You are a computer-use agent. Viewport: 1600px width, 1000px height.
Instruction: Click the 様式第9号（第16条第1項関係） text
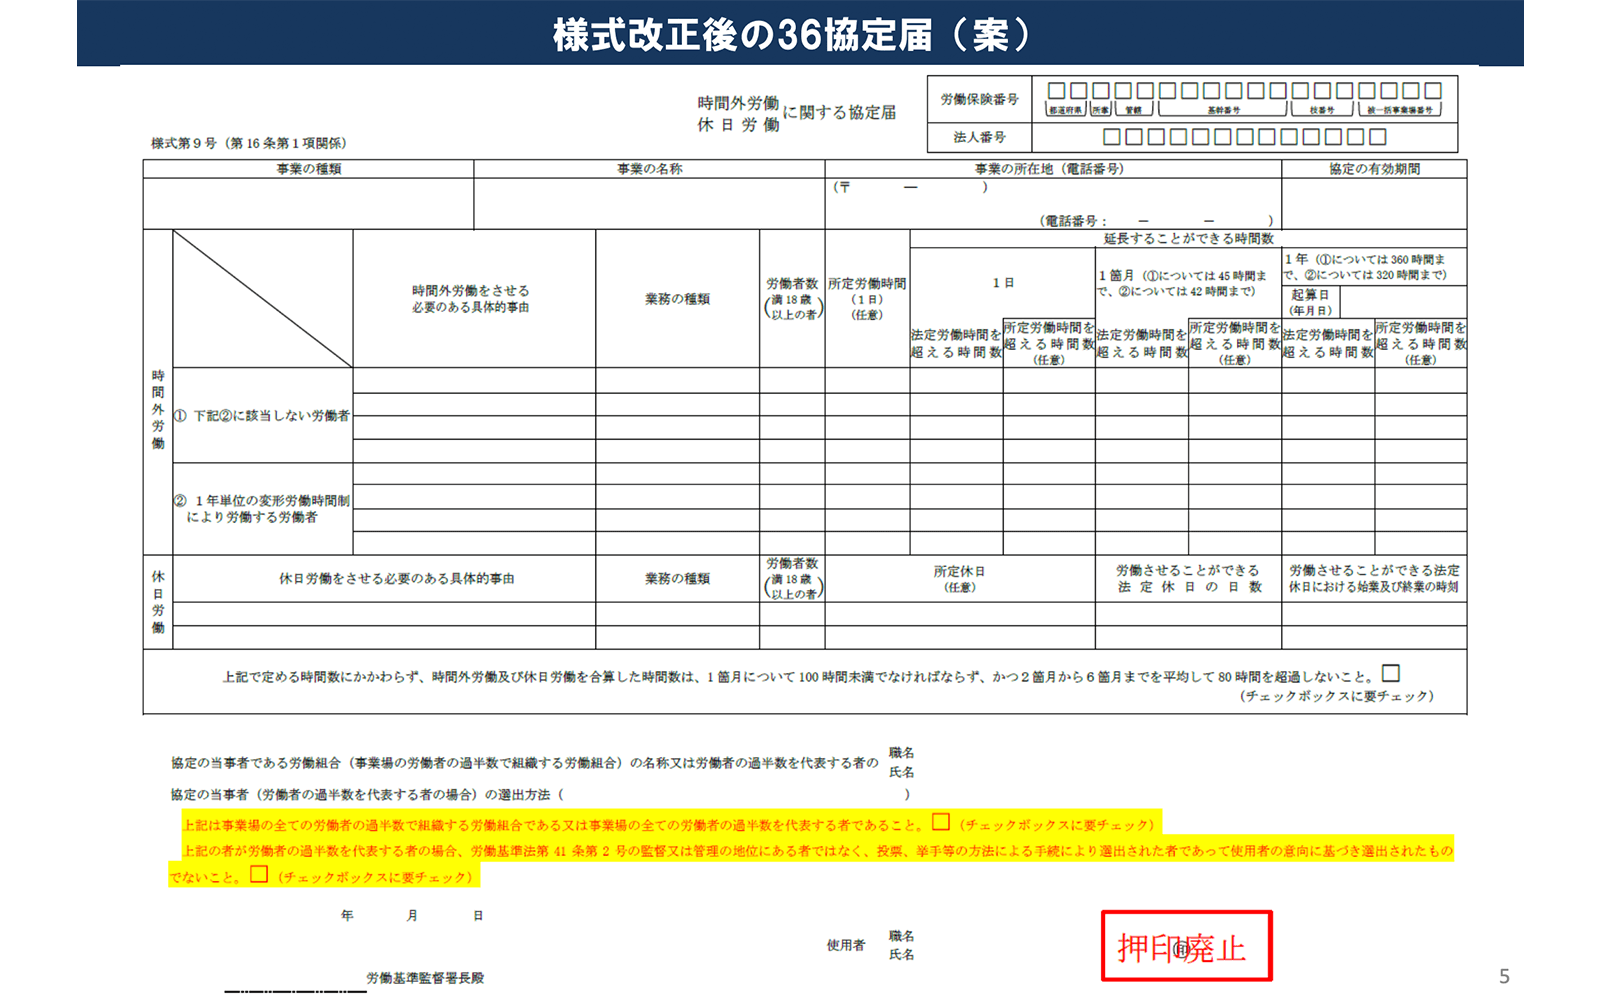[x=249, y=143]
